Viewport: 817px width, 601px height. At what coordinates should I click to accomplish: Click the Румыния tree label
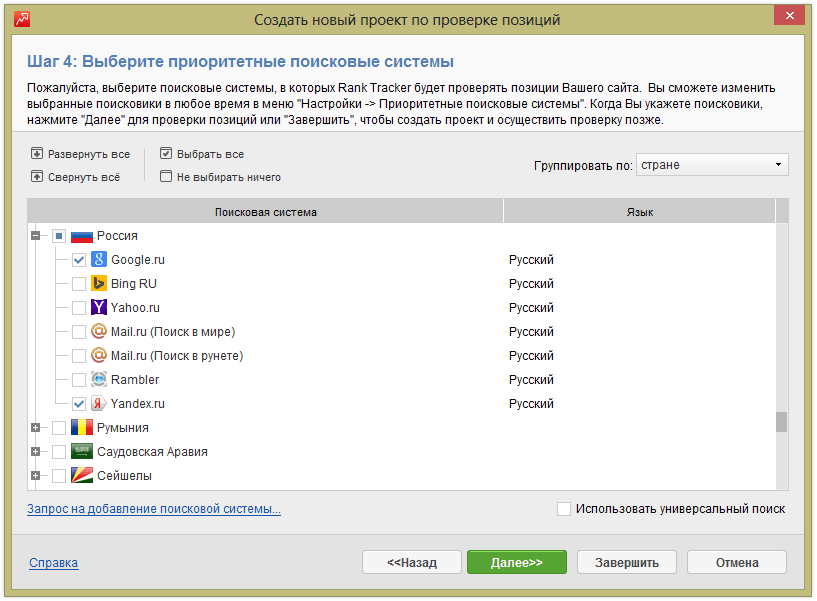pyautogui.click(x=122, y=427)
